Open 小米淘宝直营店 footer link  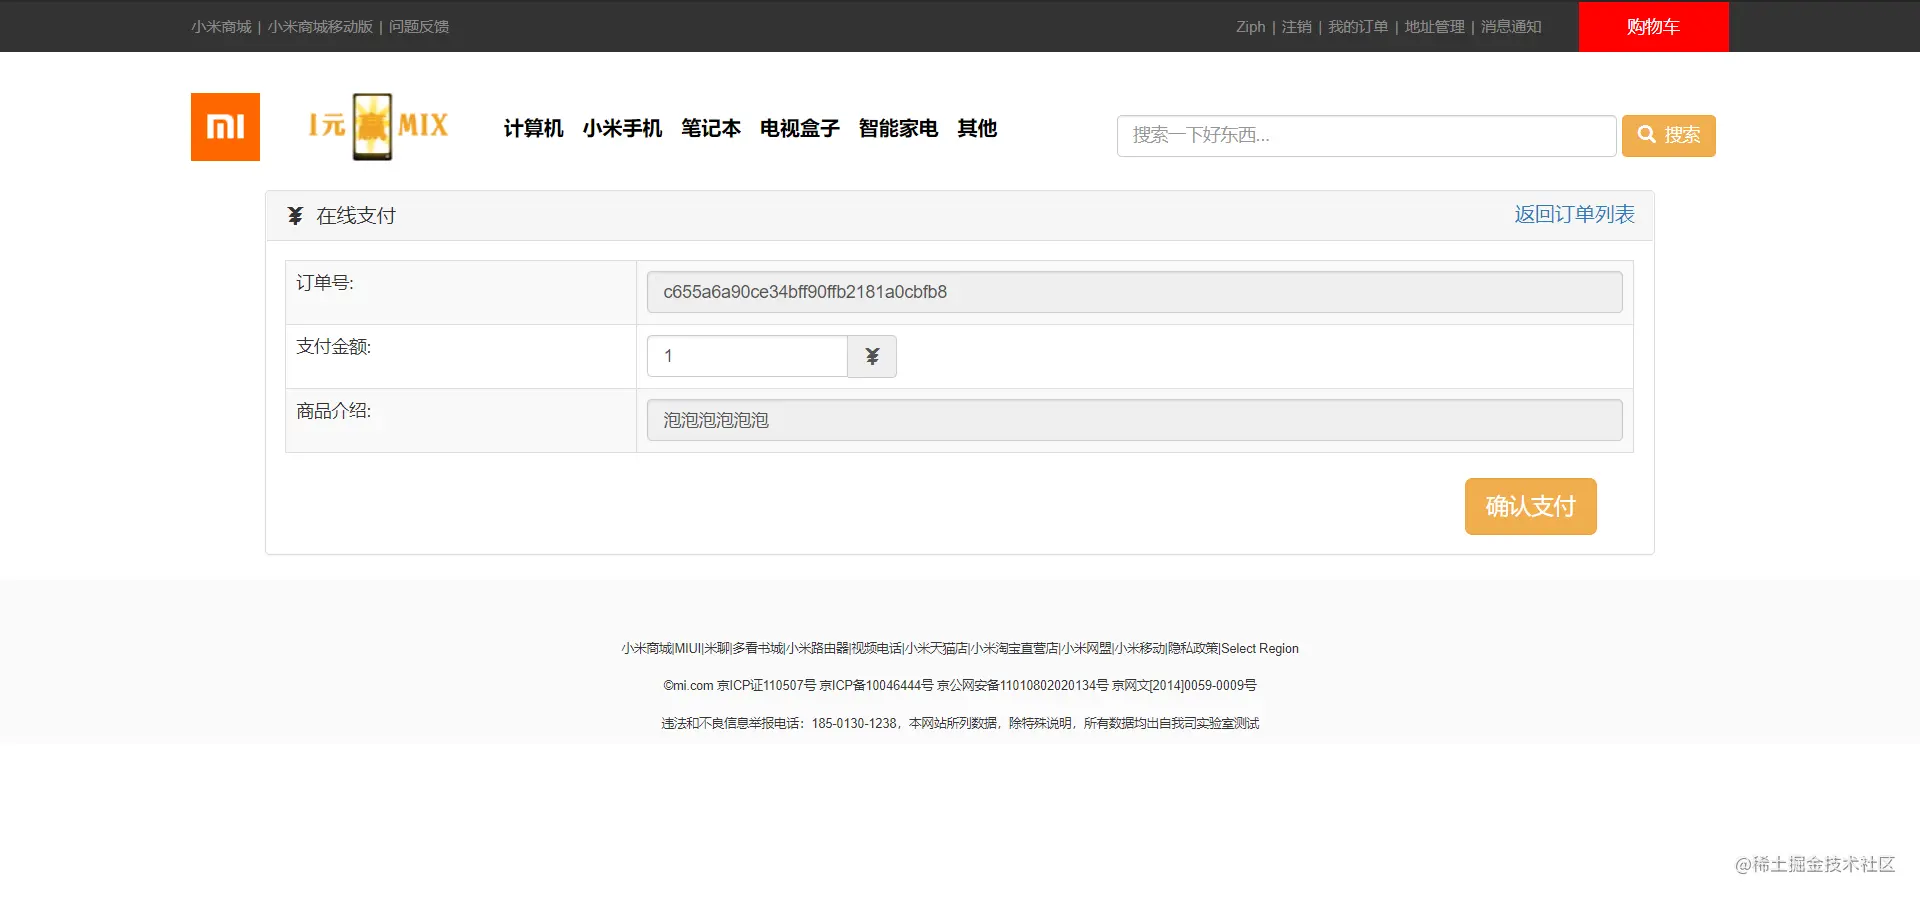click(x=1015, y=649)
